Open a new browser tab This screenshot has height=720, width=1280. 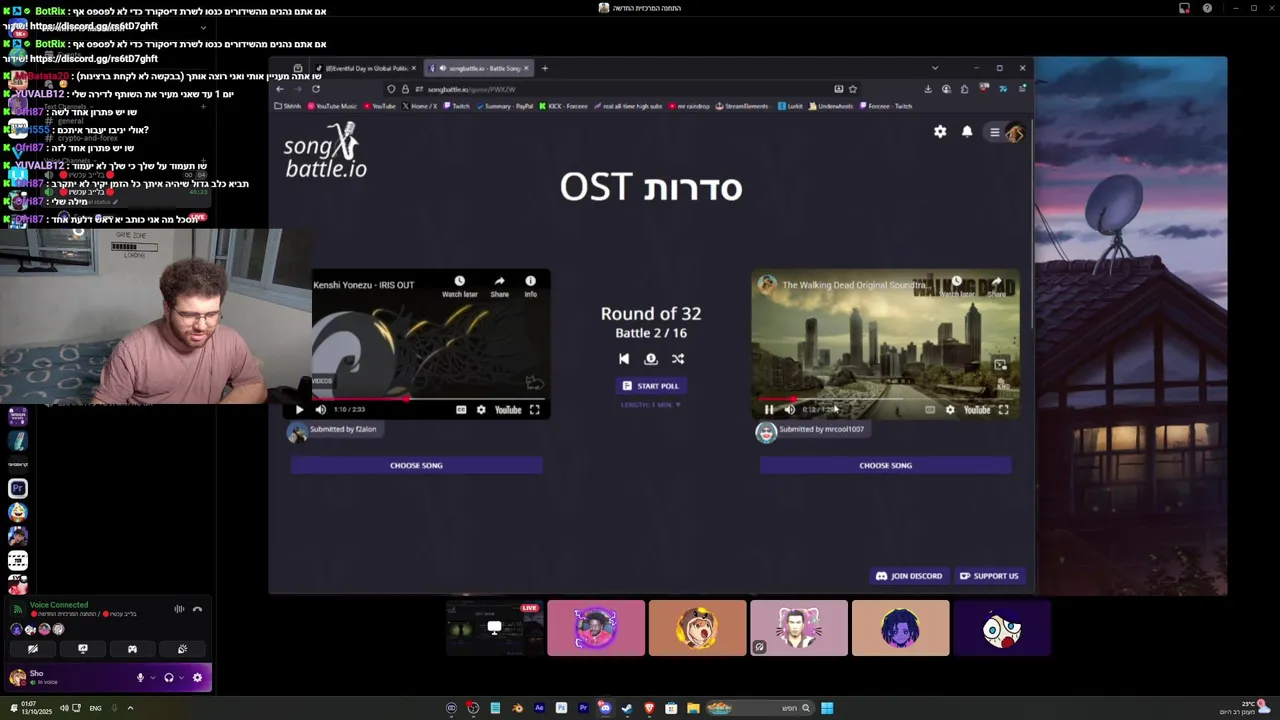click(x=545, y=68)
